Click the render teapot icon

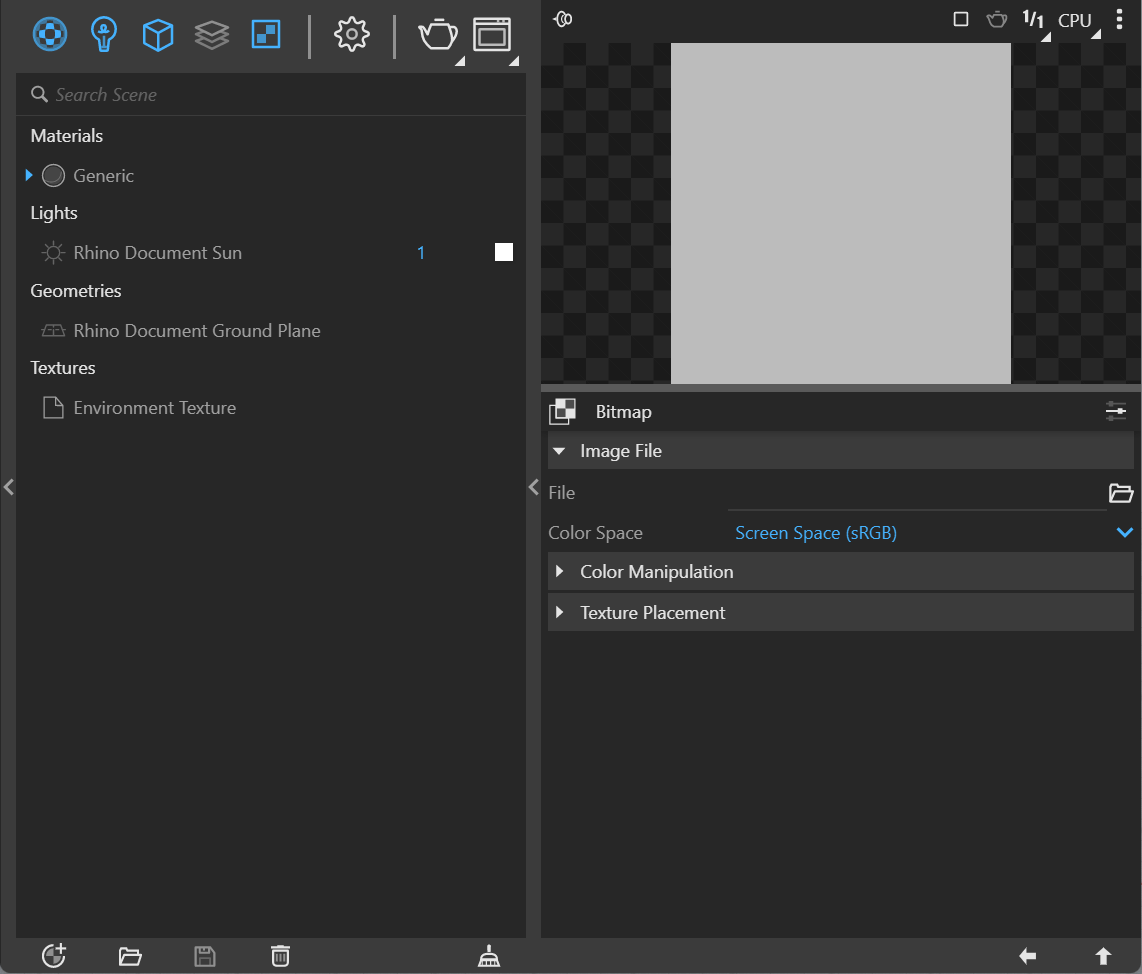tap(438, 34)
